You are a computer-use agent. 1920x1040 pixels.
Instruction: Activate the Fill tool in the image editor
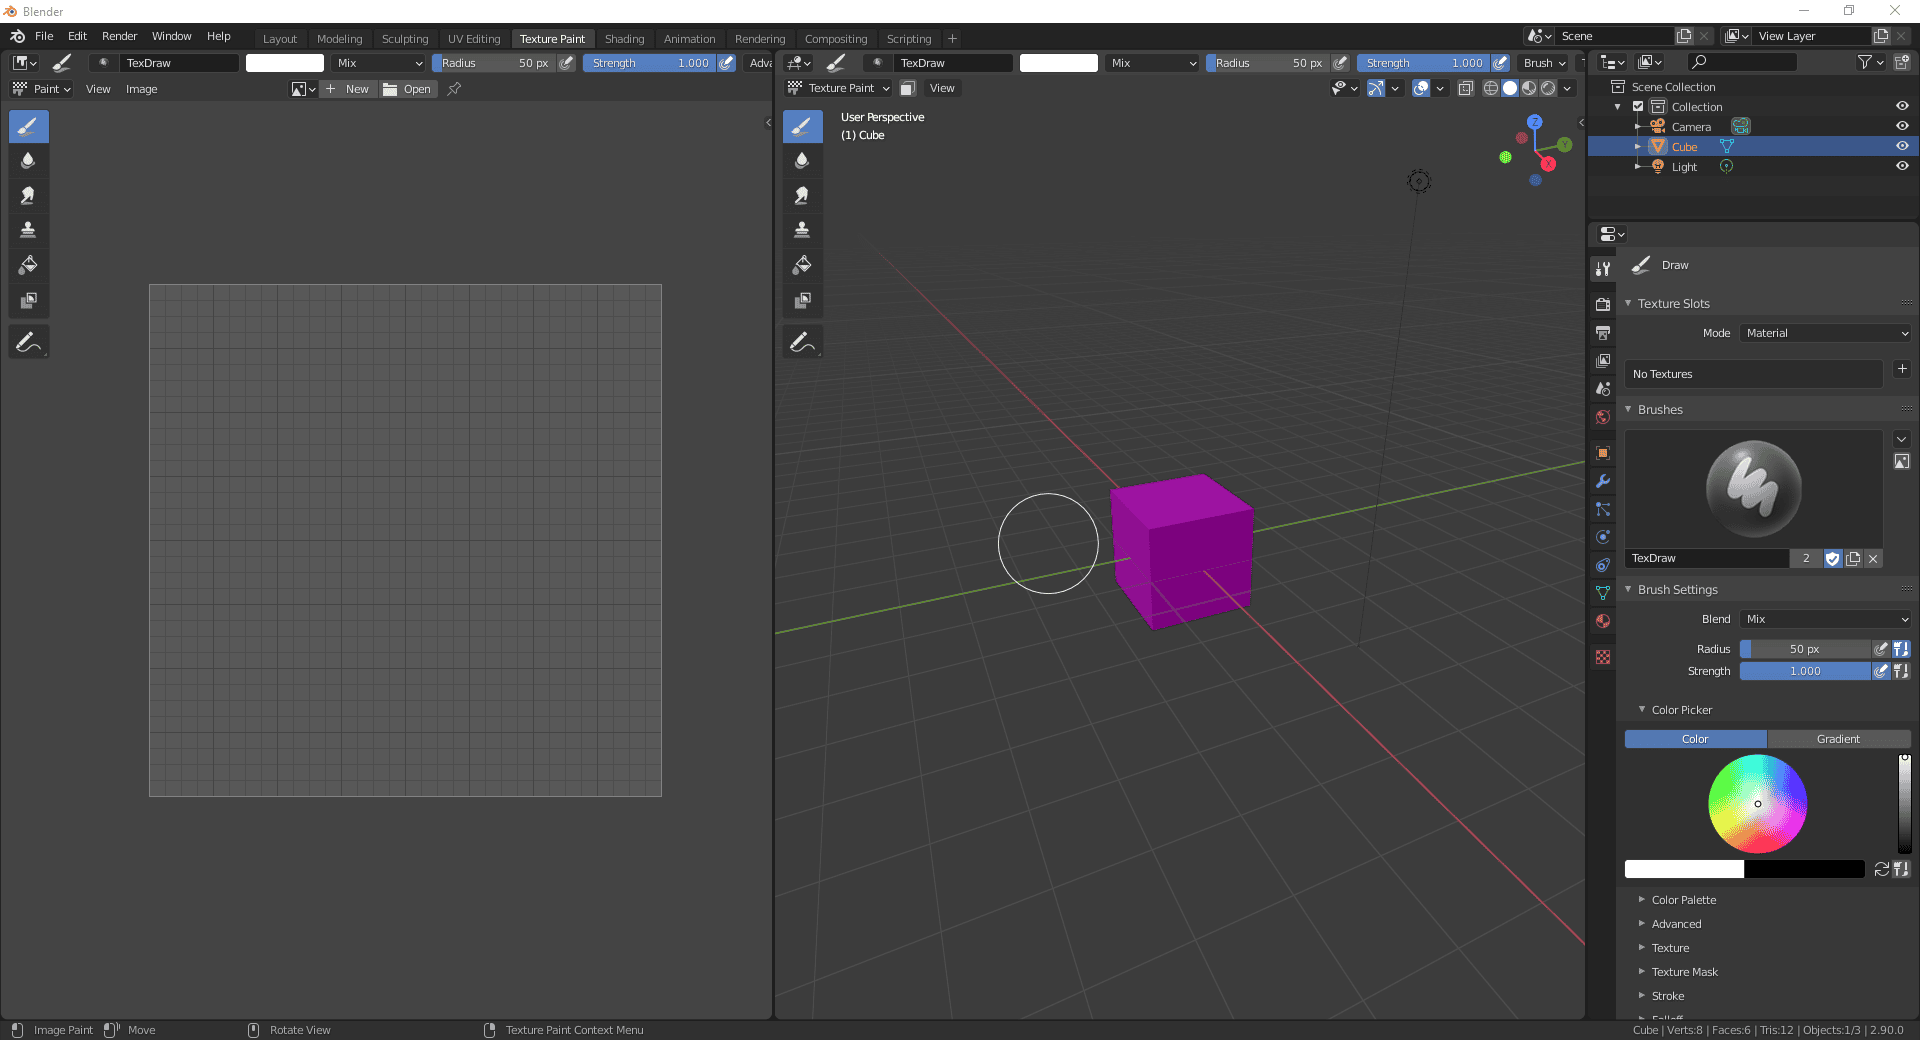[28, 265]
